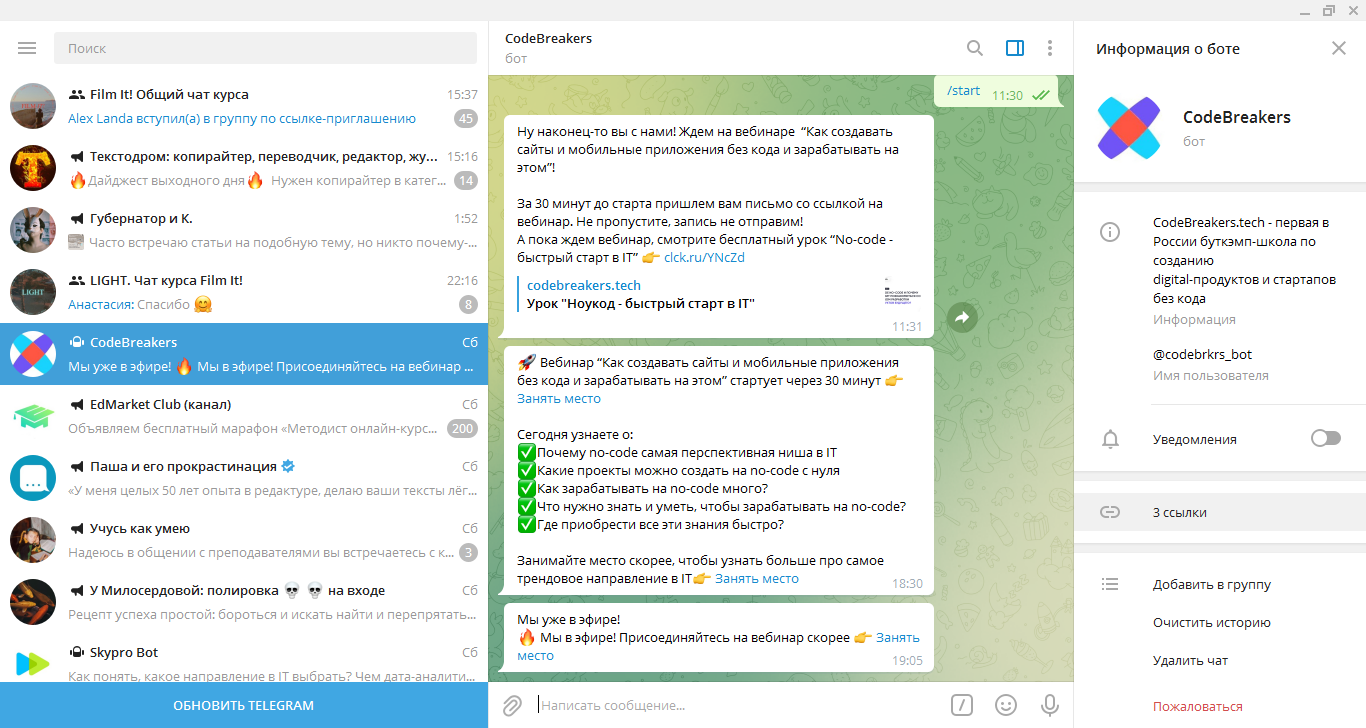Open the "3 ссылки" section
The width and height of the screenshot is (1366, 728).
point(1220,512)
